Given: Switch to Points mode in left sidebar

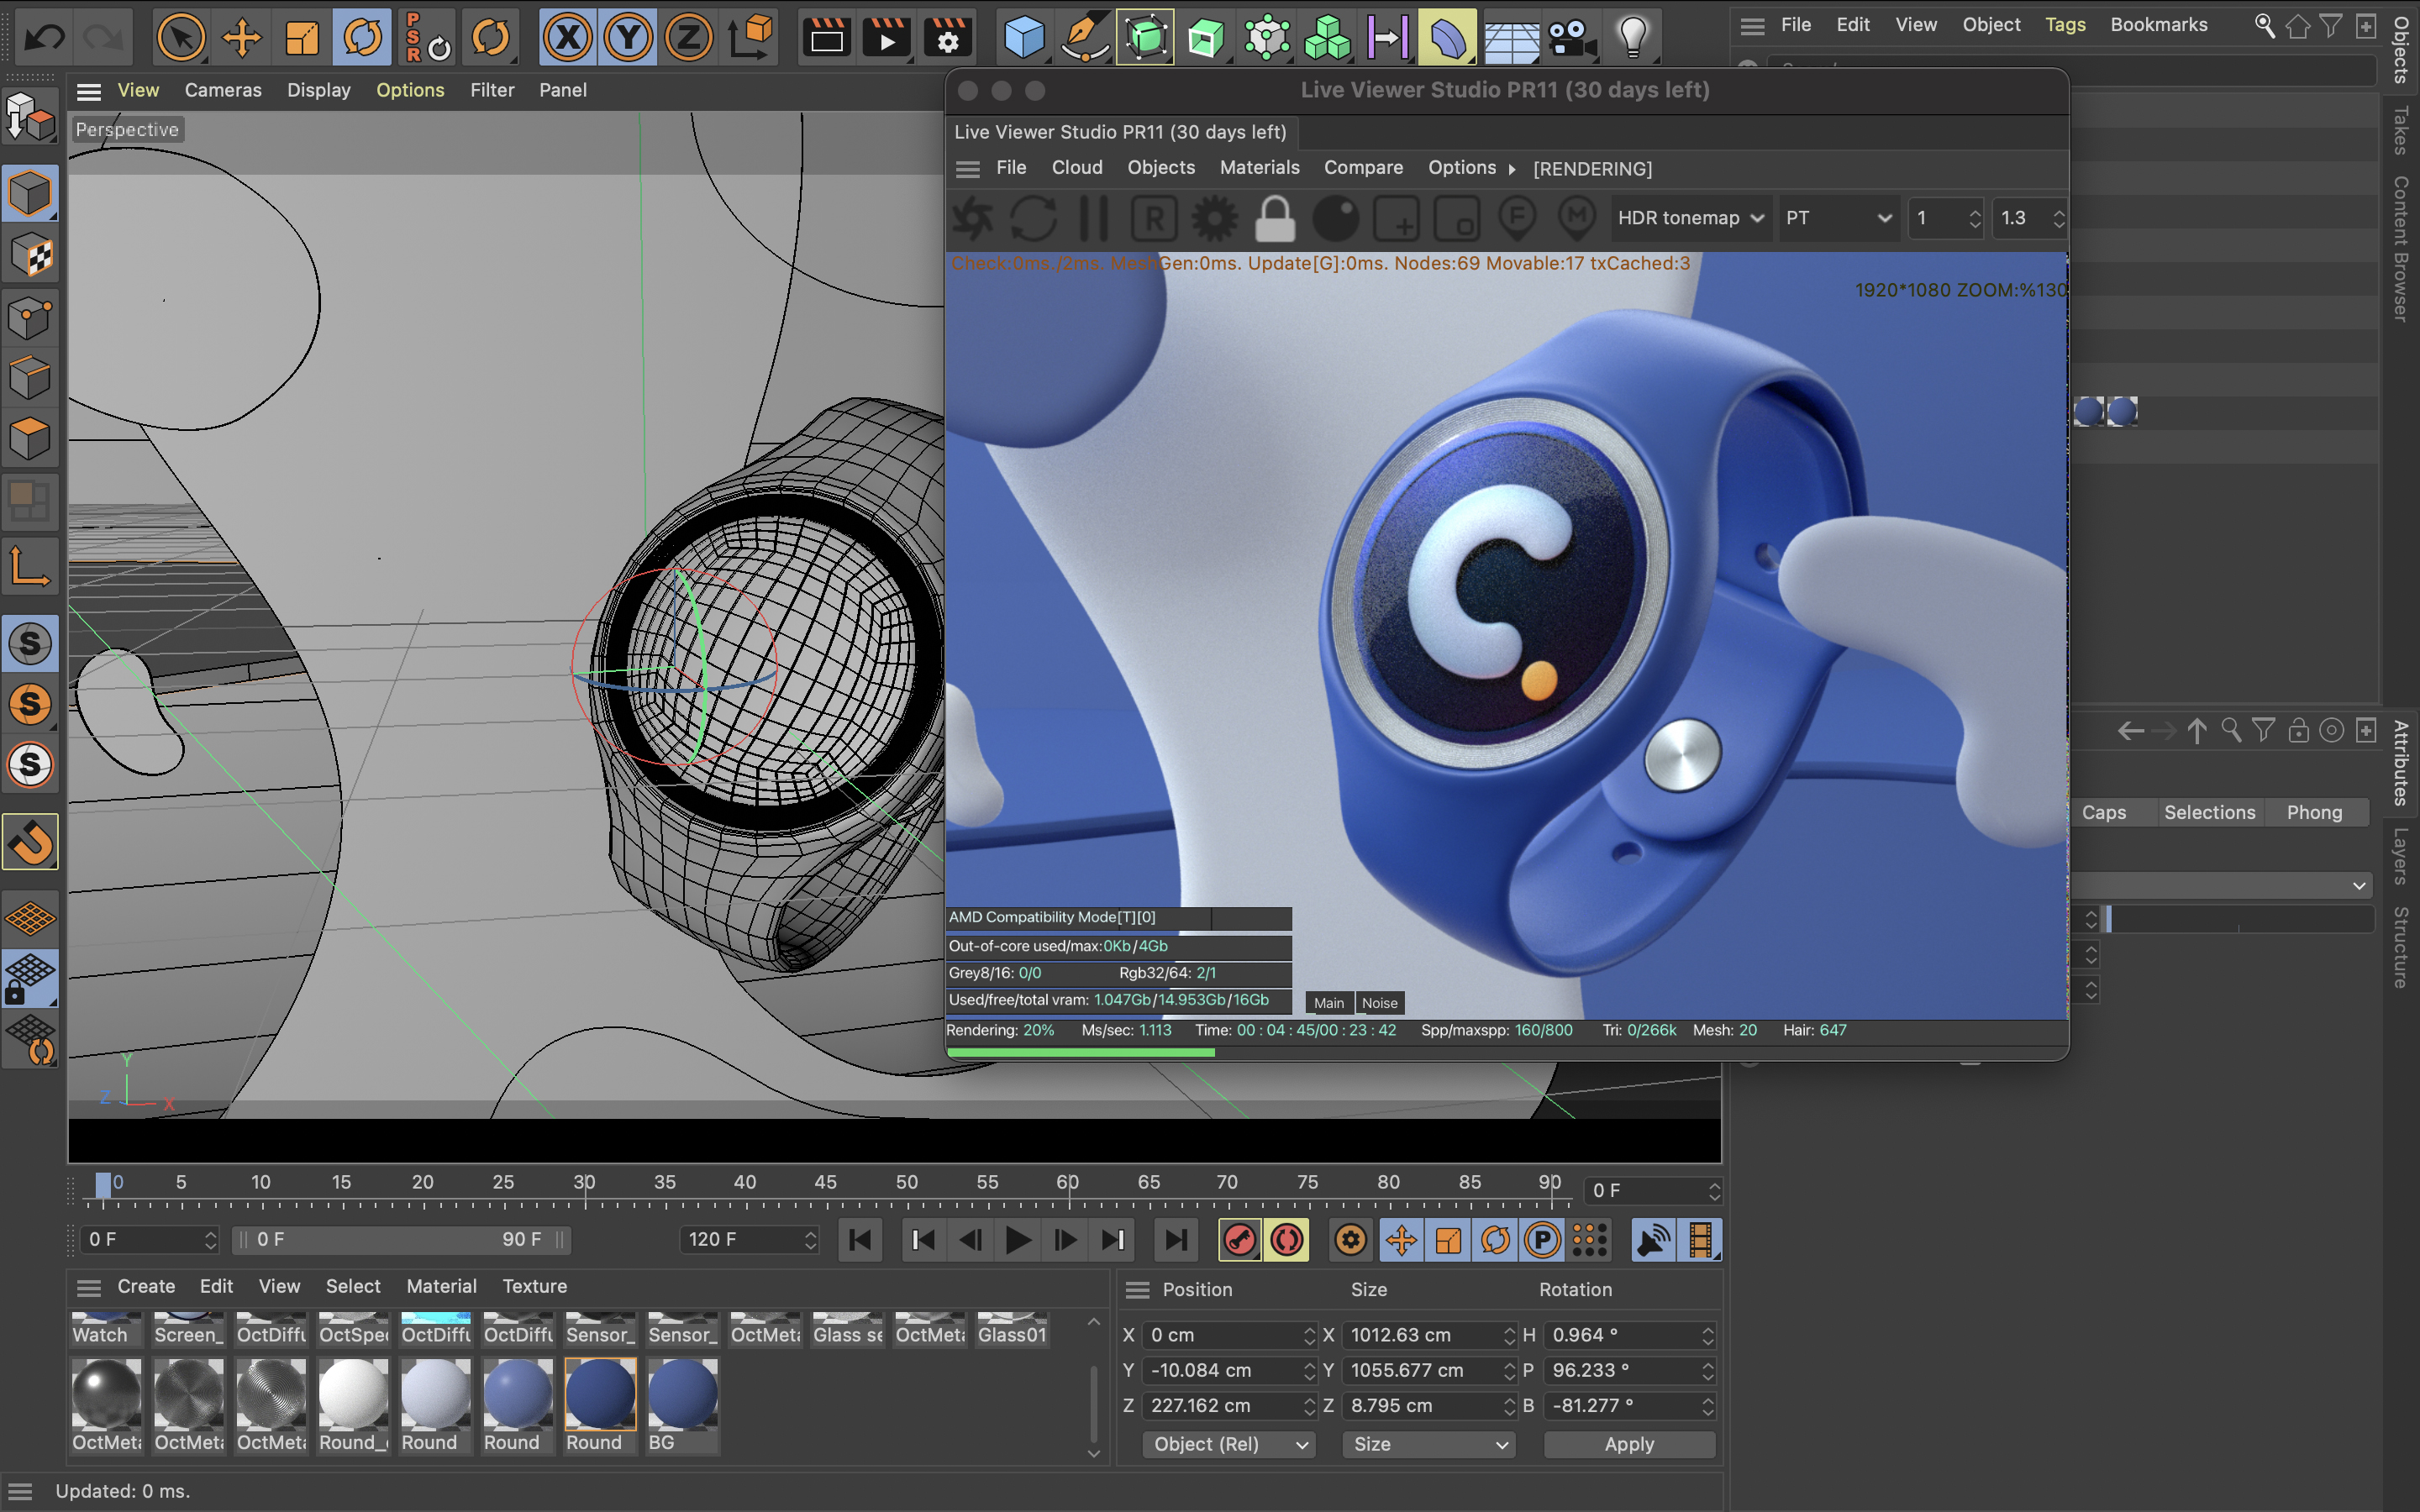Looking at the screenshot, I should [30, 317].
